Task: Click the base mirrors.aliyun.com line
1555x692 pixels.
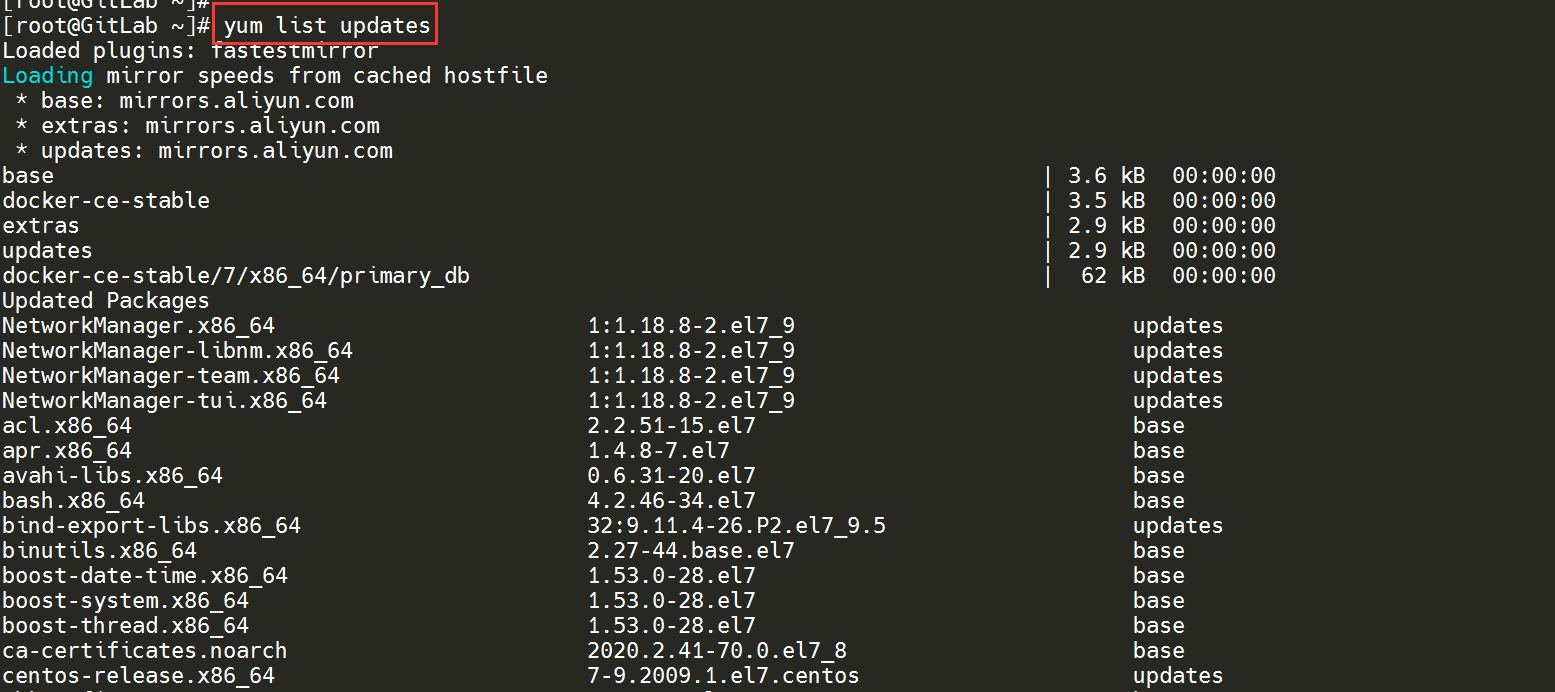Action: [x=185, y=101]
